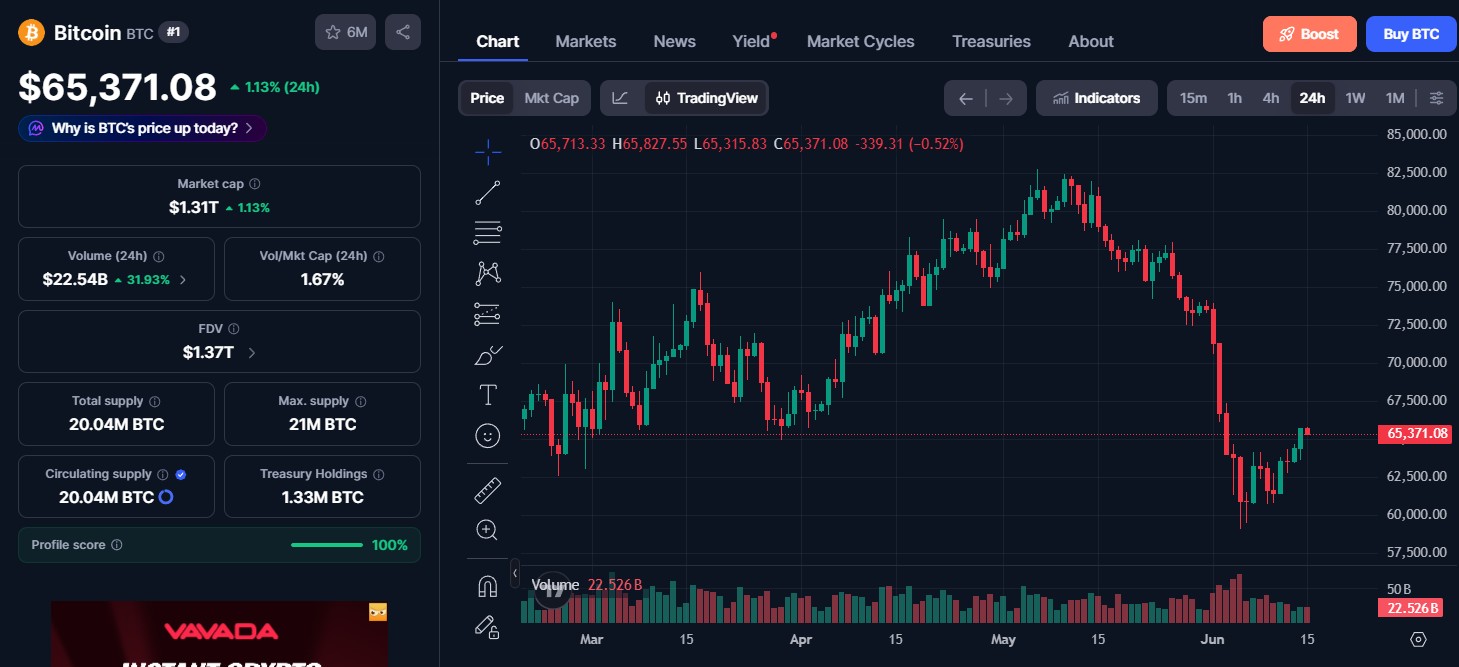Choose the XABCD pattern tool

pyautogui.click(x=488, y=273)
